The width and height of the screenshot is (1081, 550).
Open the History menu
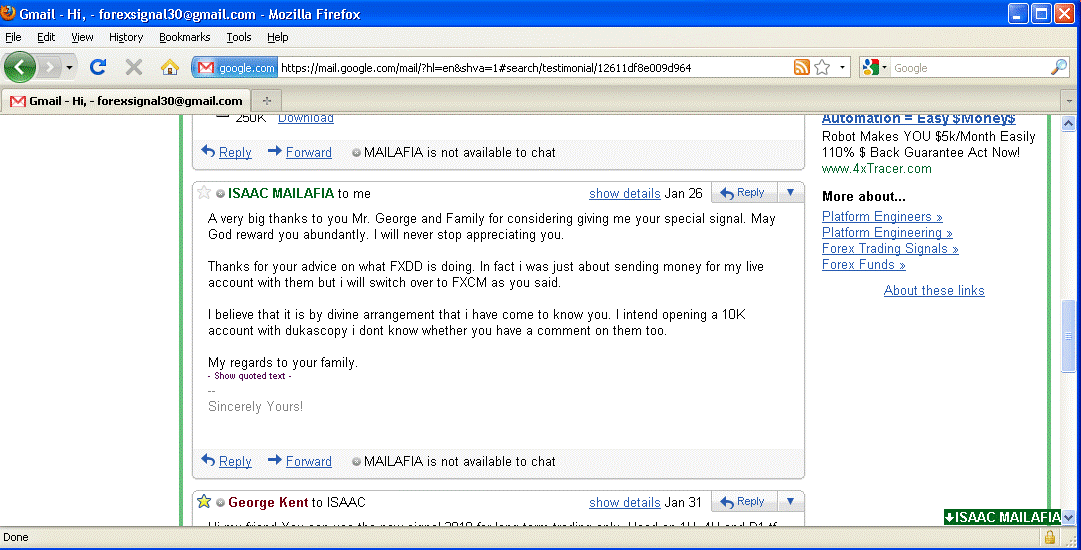pyautogui.click(x=125, y=37)
